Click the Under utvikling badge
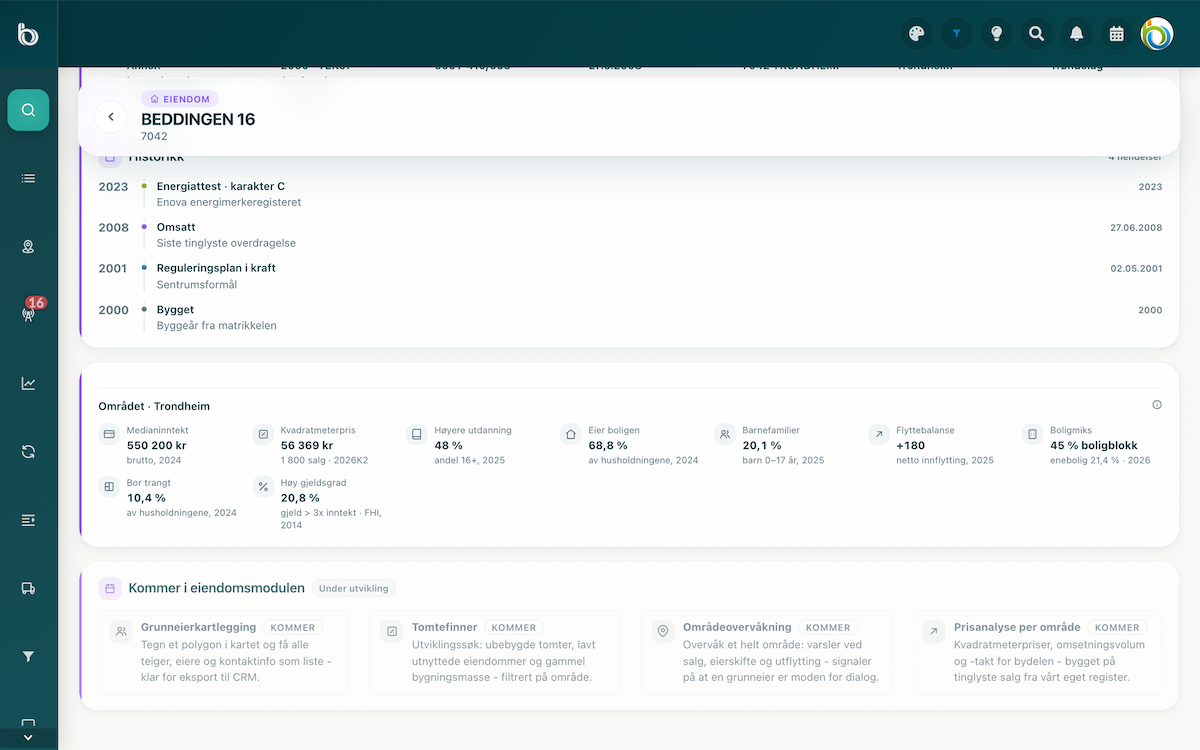This screenshot has height=750, width=1200. click(355, 588)
